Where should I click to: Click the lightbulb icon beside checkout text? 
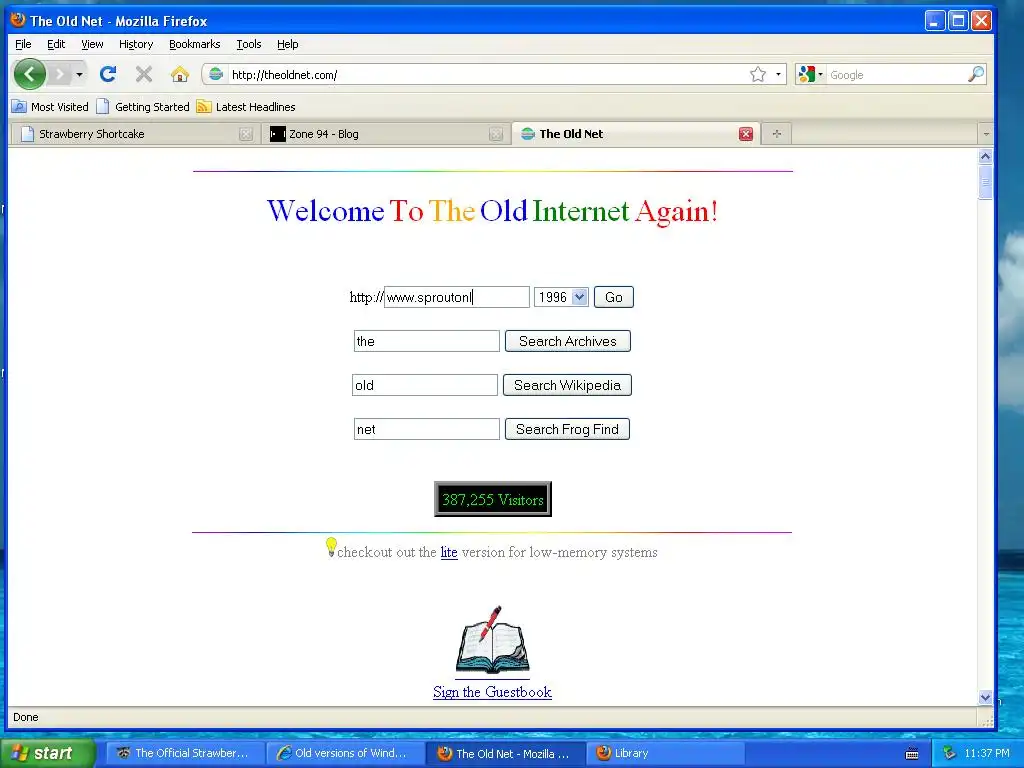331,547
